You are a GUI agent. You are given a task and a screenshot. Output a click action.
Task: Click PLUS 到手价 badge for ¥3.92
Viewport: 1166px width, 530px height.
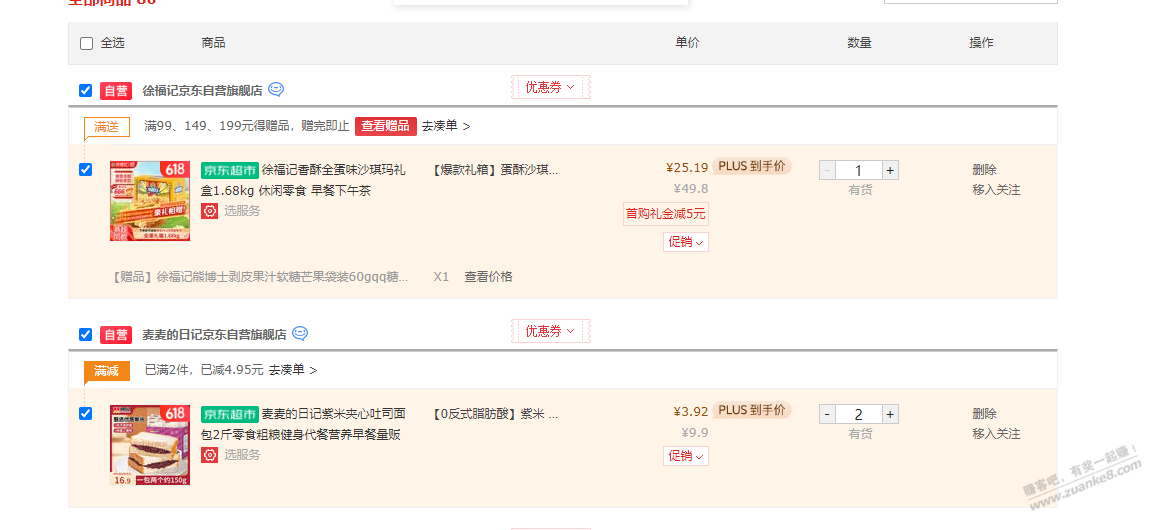click(x=751, y=410)
